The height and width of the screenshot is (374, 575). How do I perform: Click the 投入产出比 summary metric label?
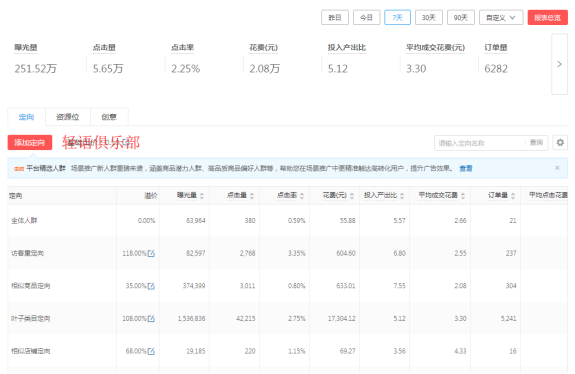347,48
